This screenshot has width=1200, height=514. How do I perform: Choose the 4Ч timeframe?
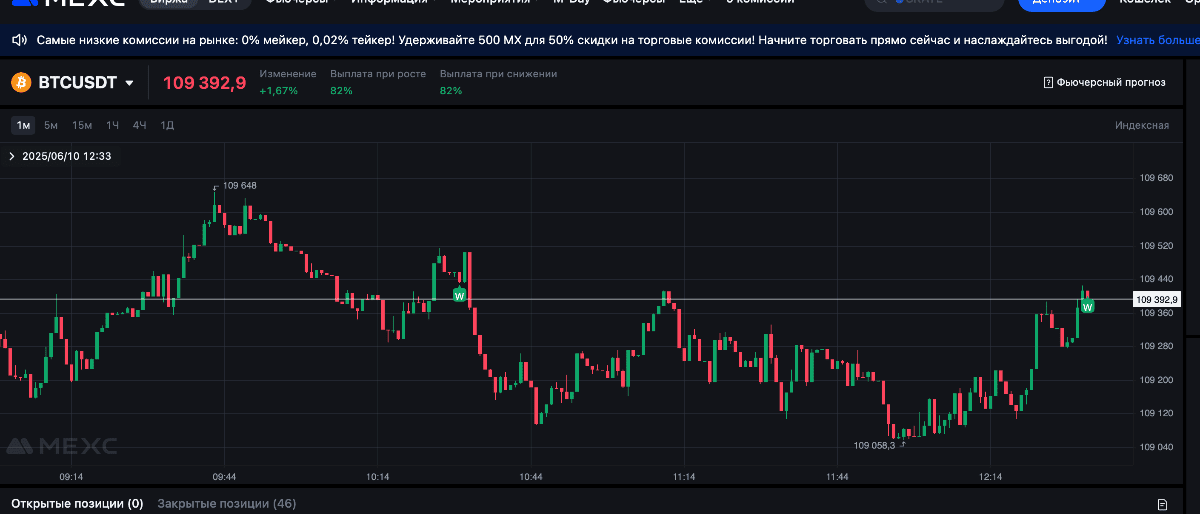(x=140, y=125)
